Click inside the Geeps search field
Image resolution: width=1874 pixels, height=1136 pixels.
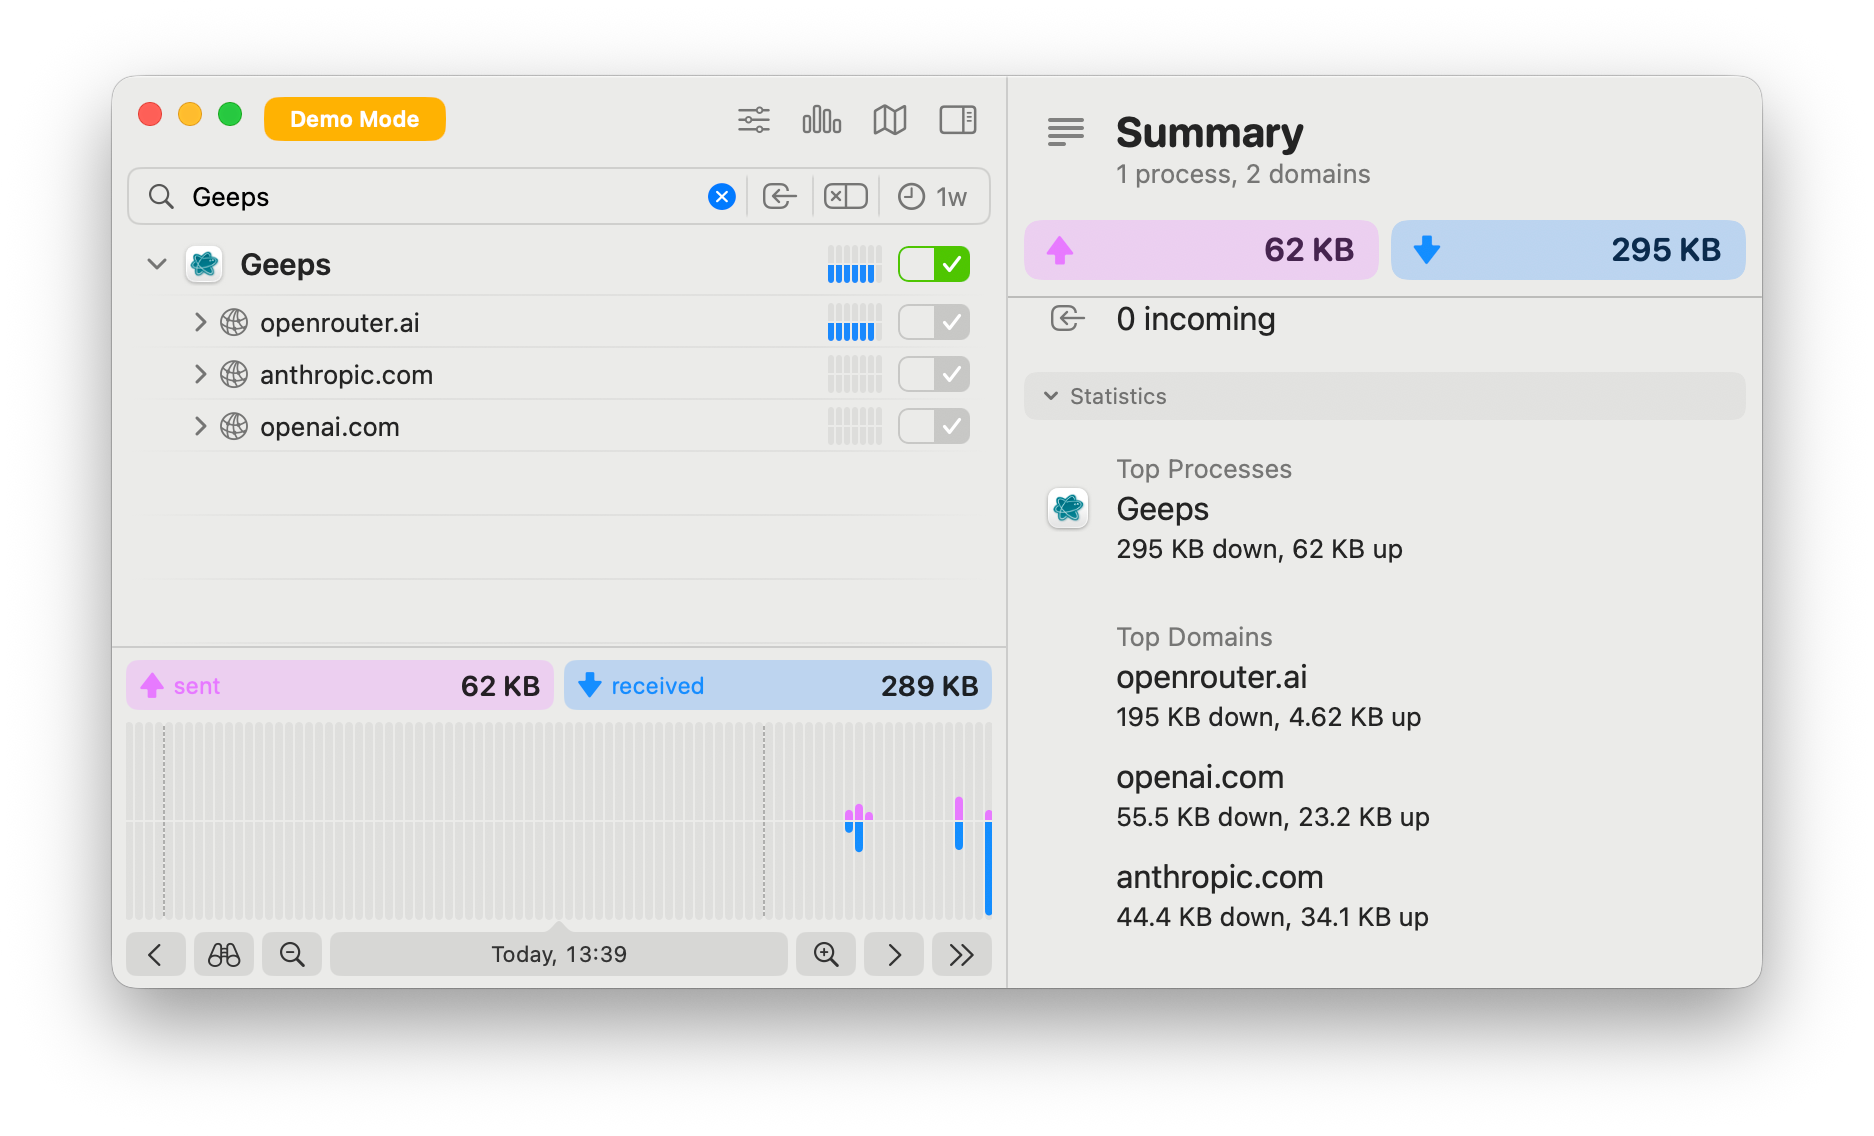(440, 197)
